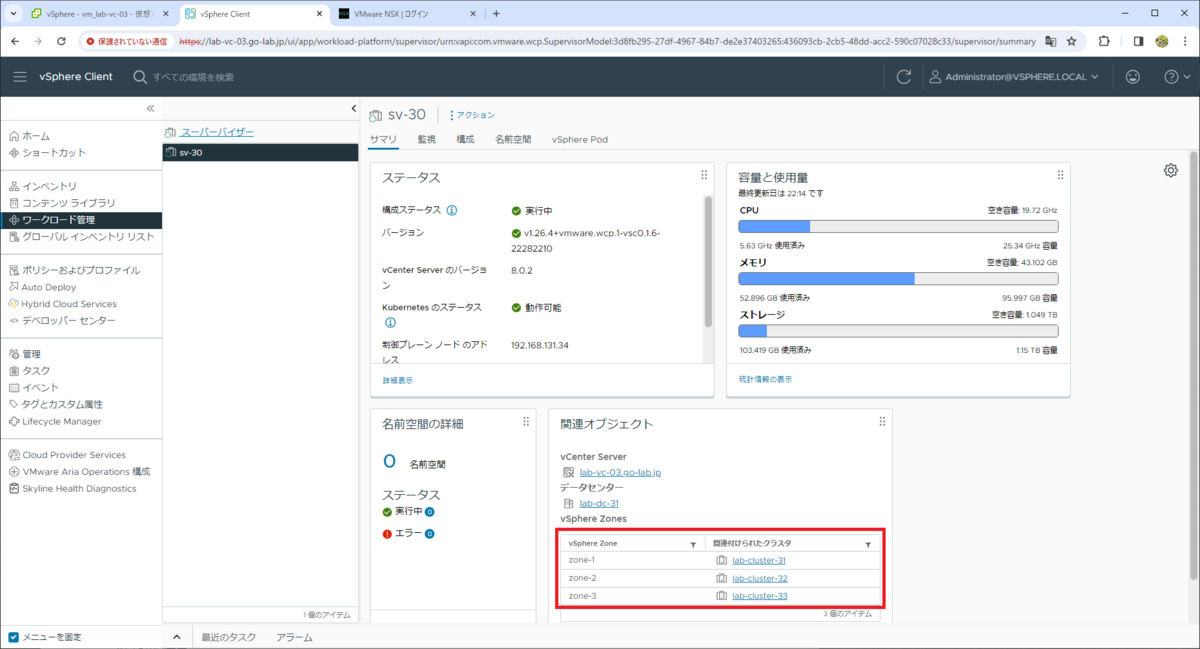Screen dimensions: 1200x649
Task: Open lab-cluster-33 link
Action: coord(759,596)
